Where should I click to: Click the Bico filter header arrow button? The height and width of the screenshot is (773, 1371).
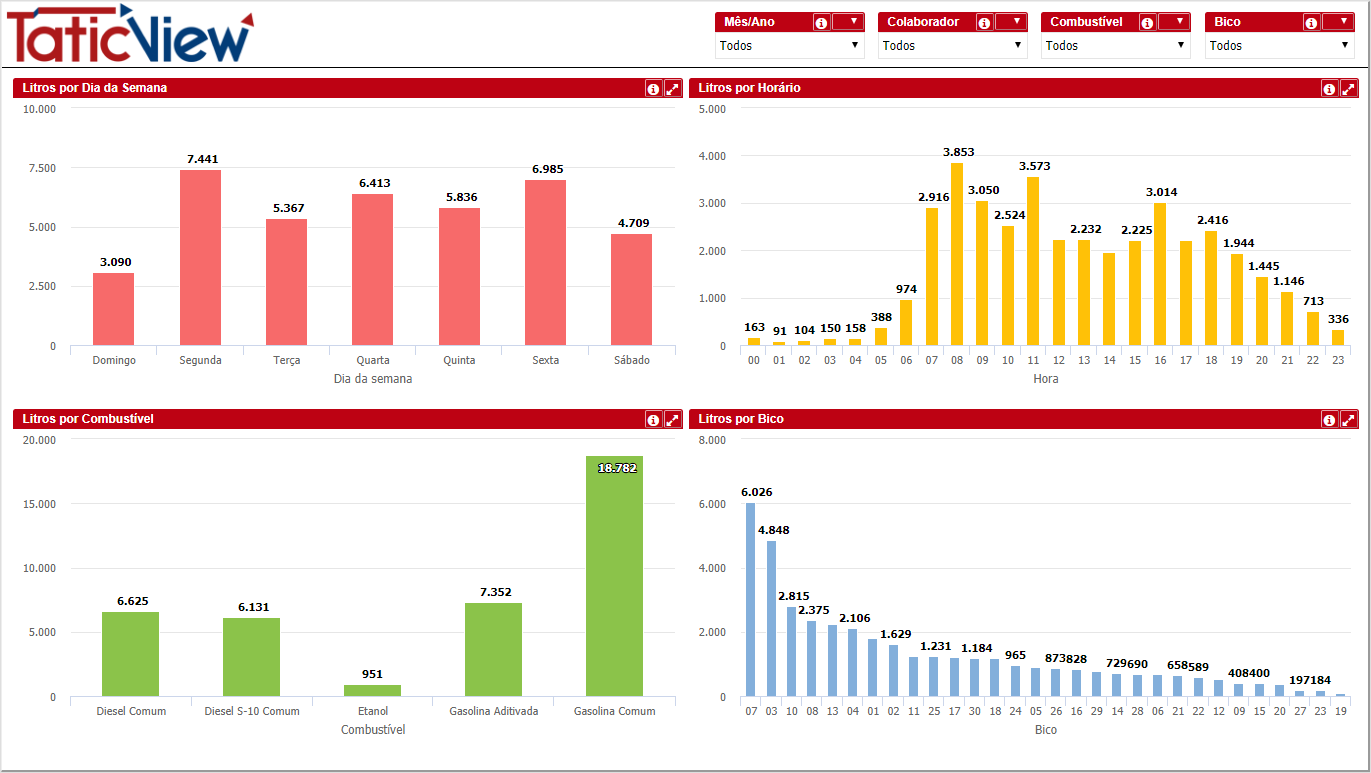click(x=1338, y=22)
